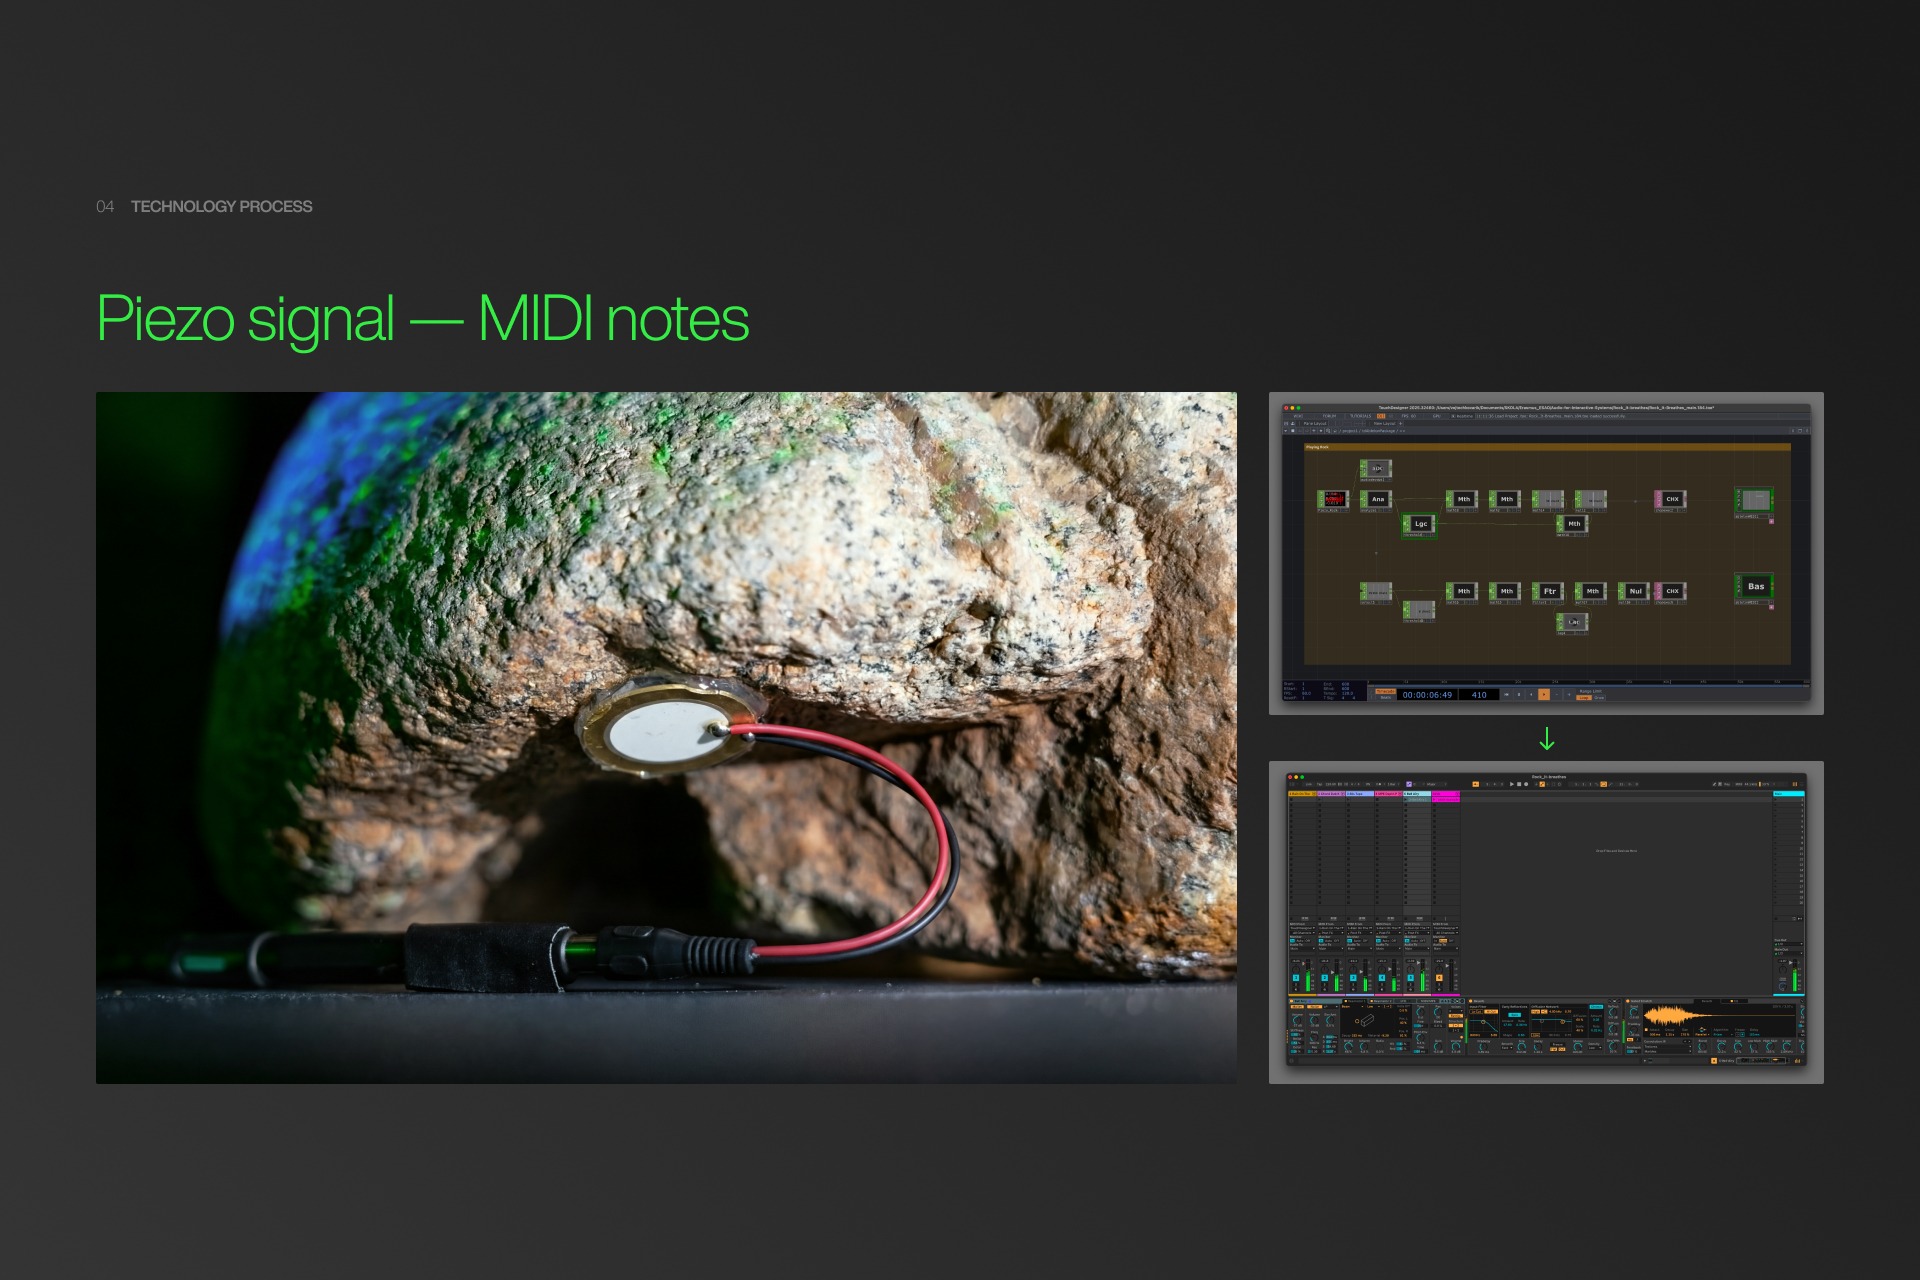Click the play button in Ableton transport
1920x1280 pixels.
point(1511,784)
